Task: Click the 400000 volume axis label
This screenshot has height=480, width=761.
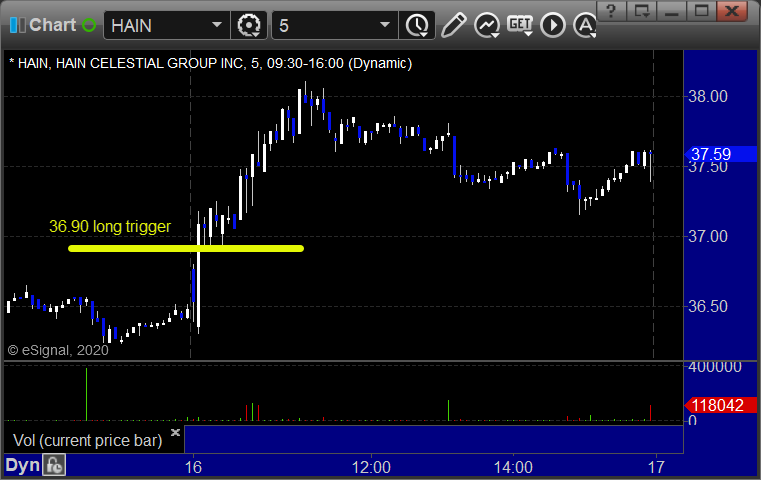Action: (x=715, y=367)
